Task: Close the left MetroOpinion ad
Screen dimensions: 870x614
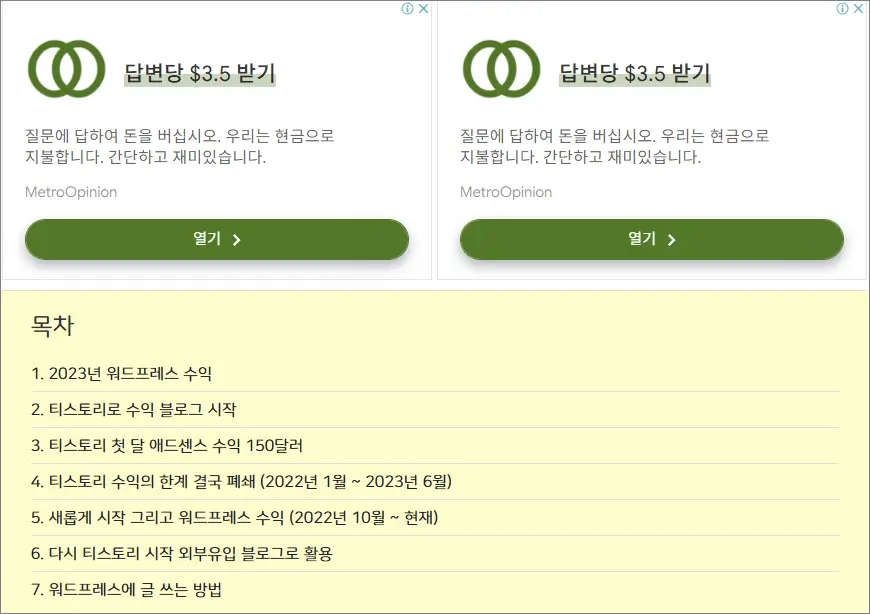Action: click(423, 9)
